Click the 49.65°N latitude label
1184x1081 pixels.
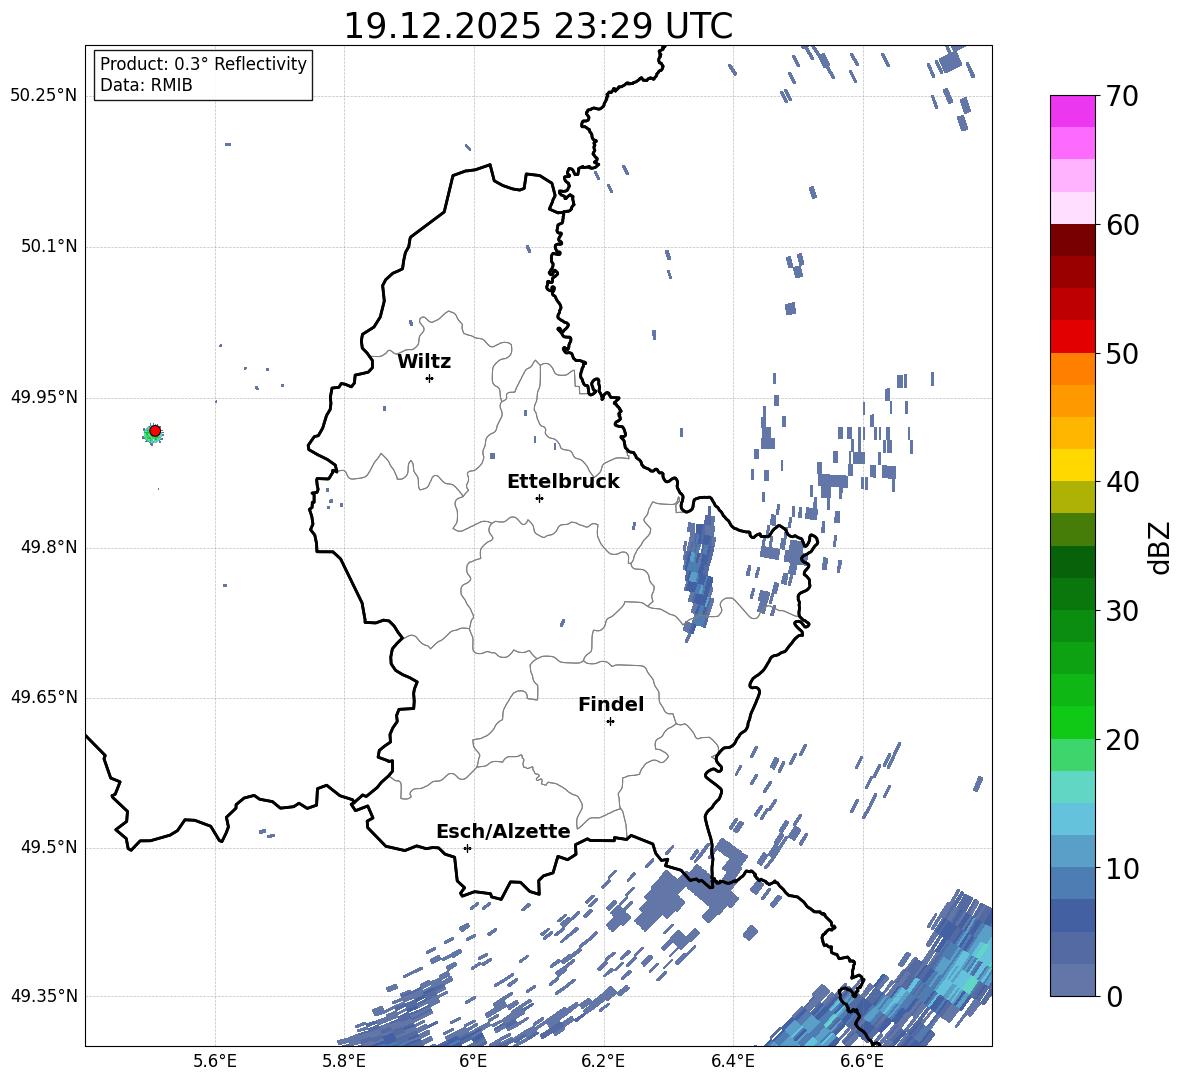point(44,697)
